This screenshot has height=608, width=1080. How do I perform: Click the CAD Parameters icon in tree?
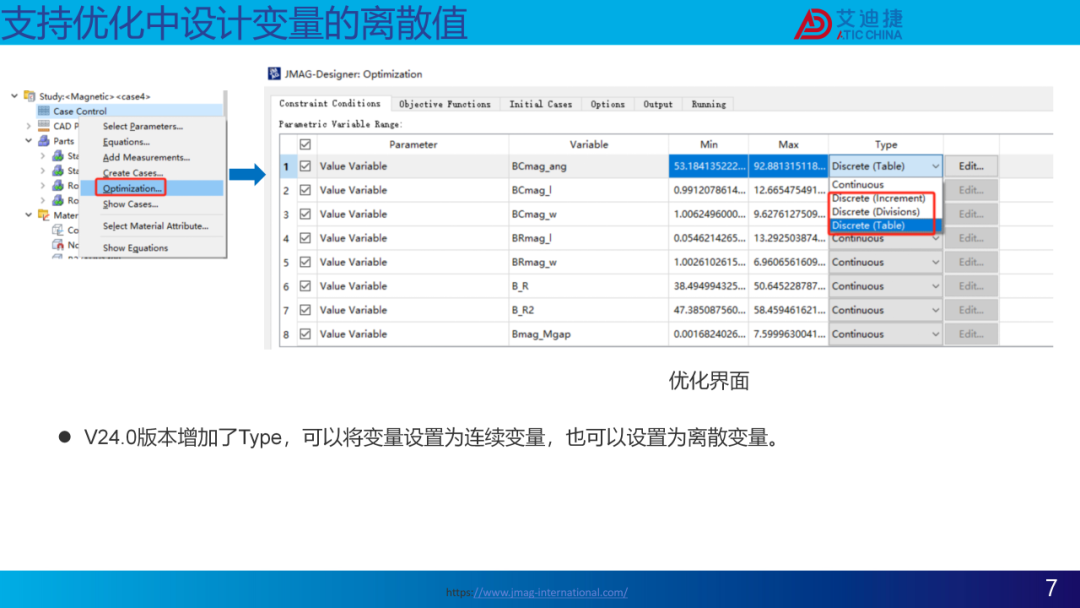(44, 125)
